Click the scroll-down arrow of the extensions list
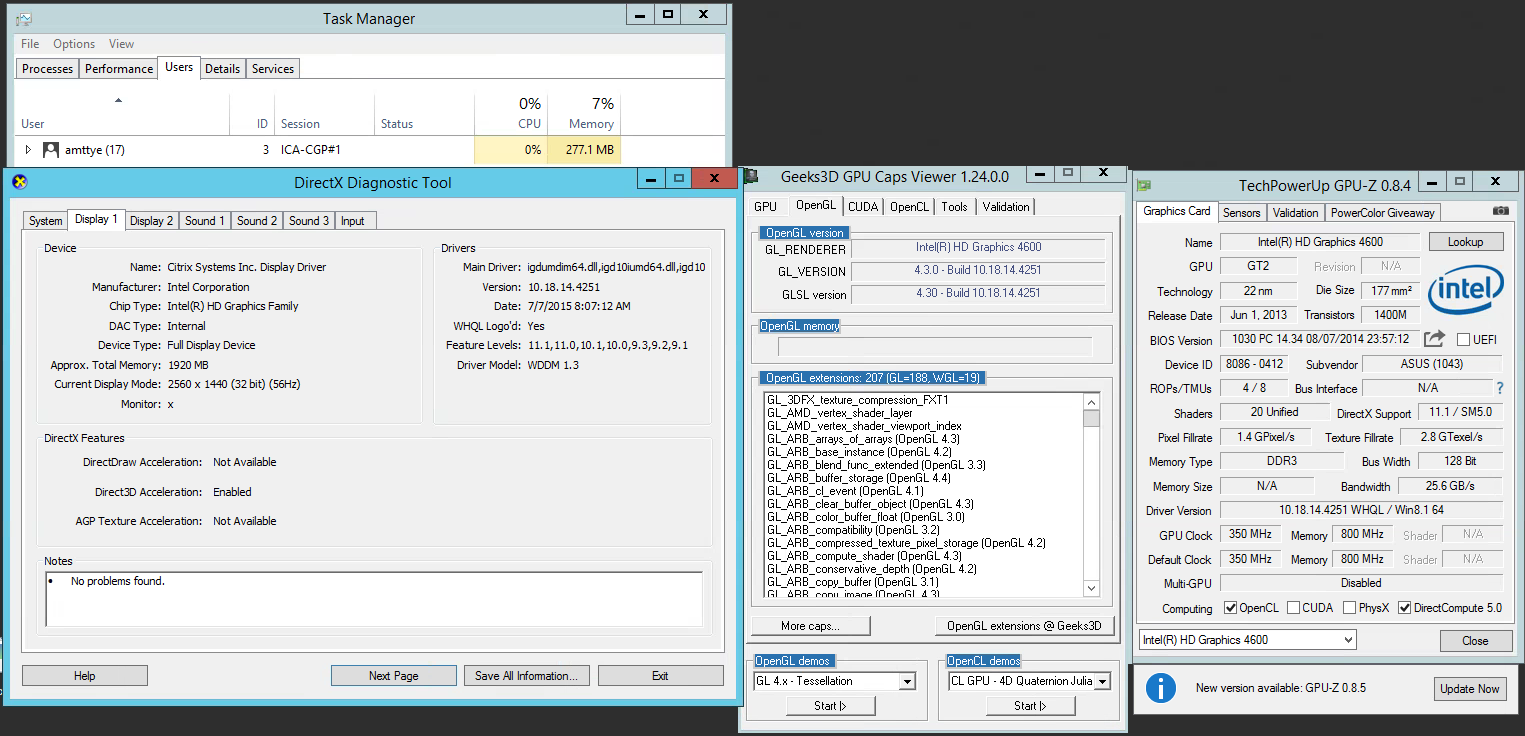1525x736 pixels. click(x=1091, y=588)
